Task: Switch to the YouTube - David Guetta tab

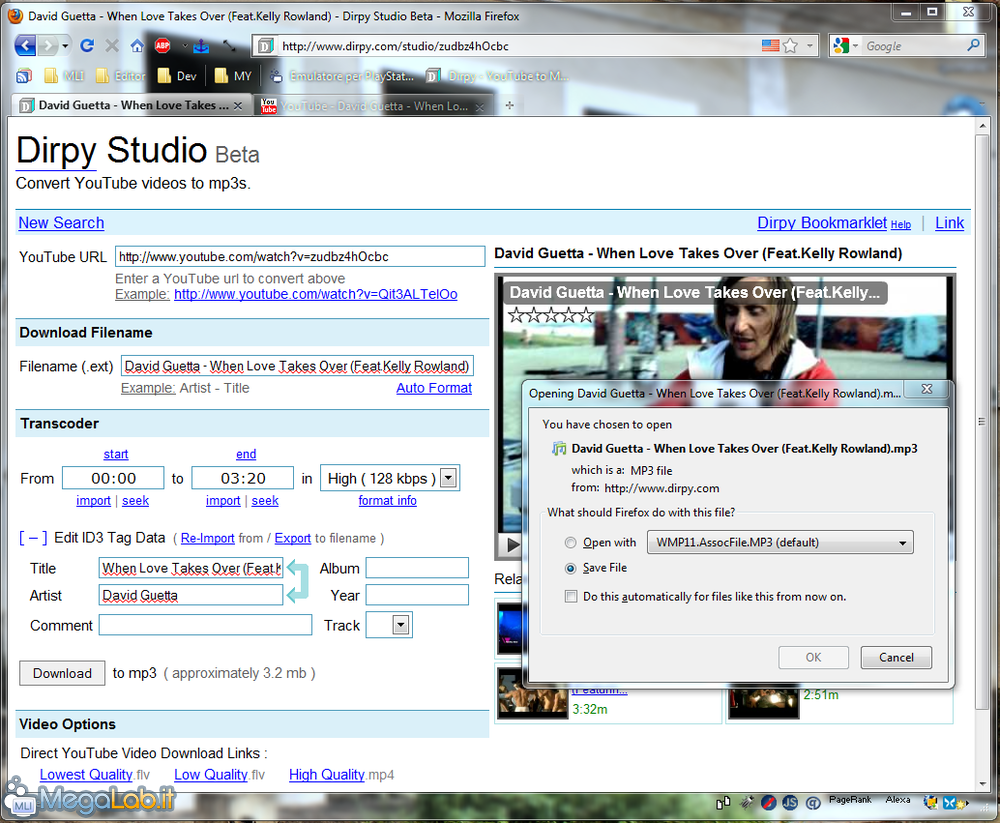Action: pos(372,106)
